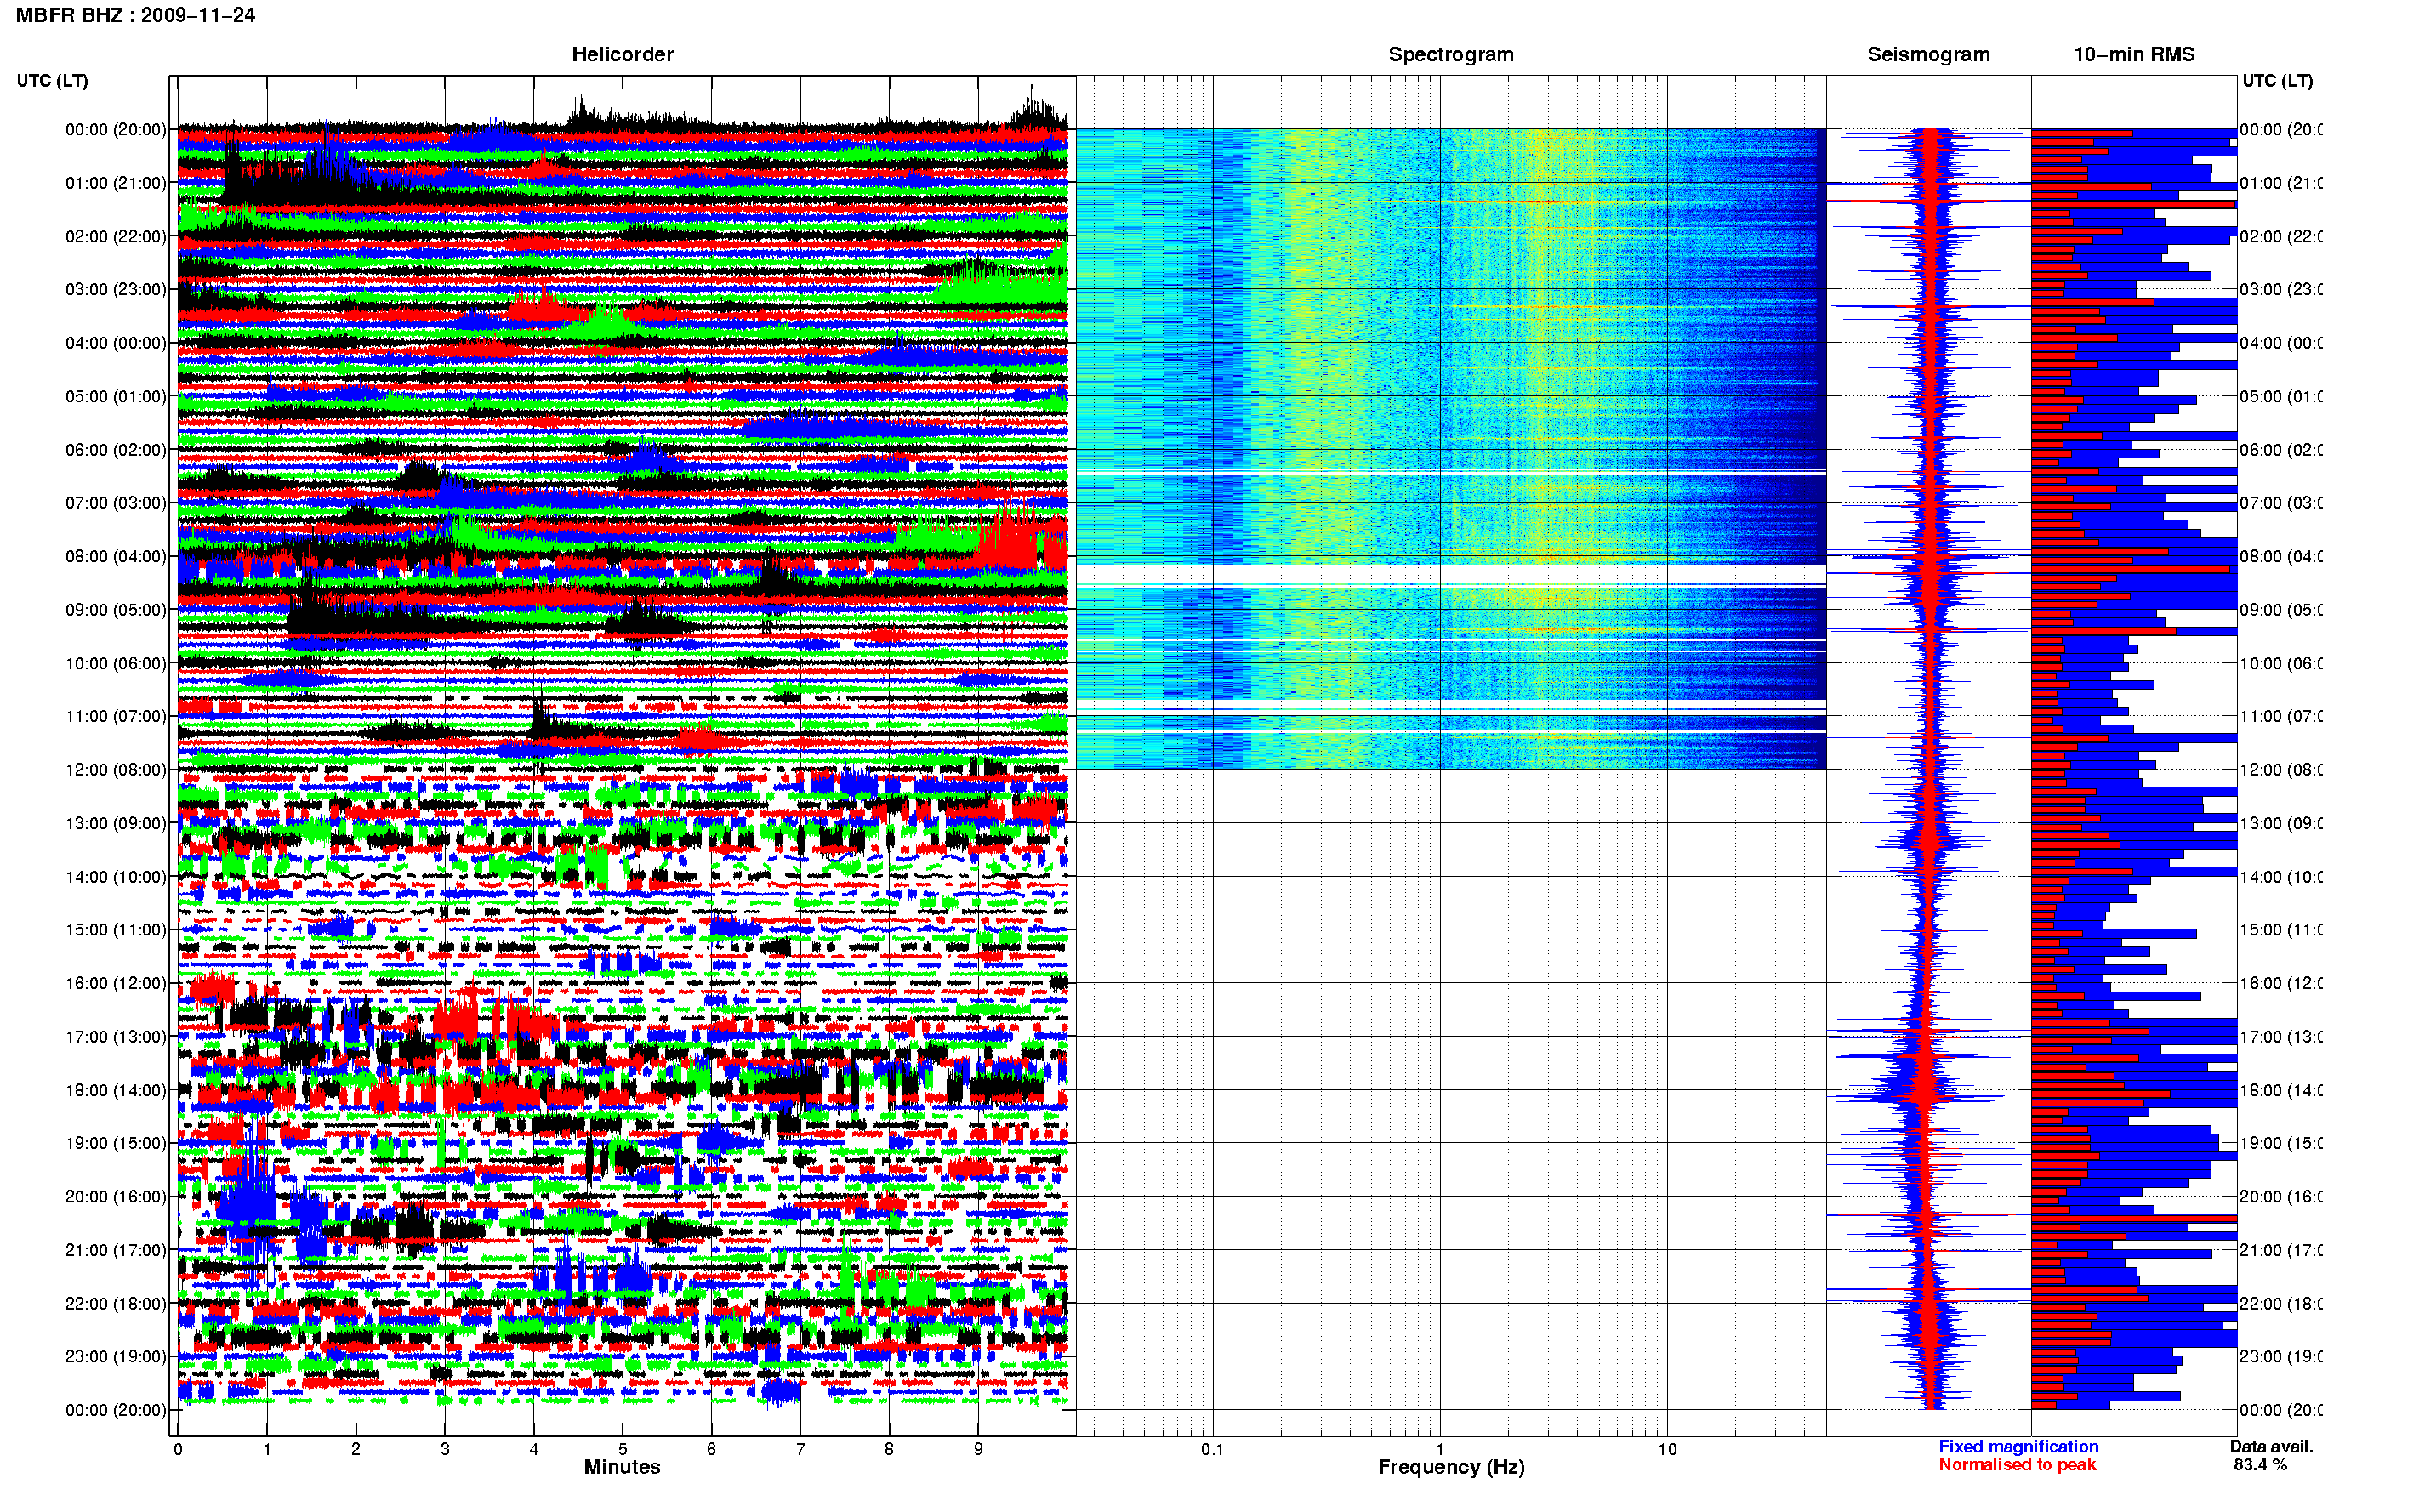Click the left '19:00 (15:00)' time label
The width and height of the screenshot is (2419, 1512).
tap(116, 1143)
